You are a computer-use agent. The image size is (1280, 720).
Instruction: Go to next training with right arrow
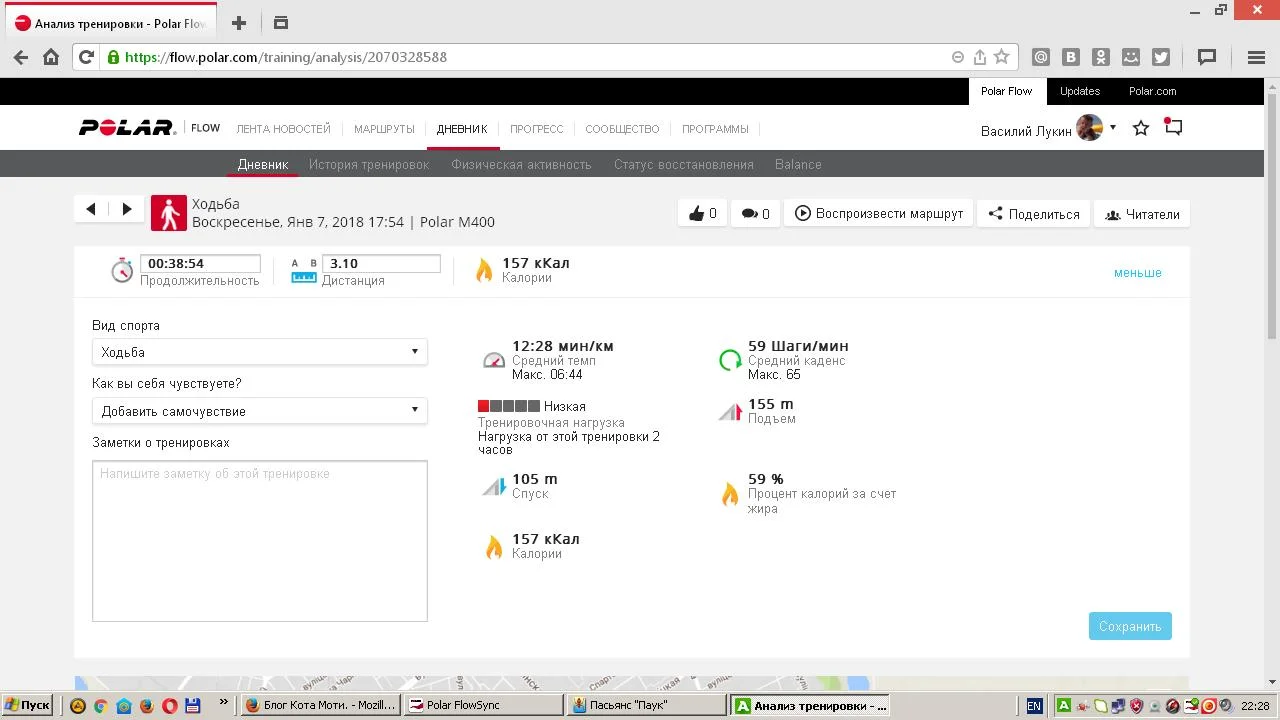click(x=127, y=209)
